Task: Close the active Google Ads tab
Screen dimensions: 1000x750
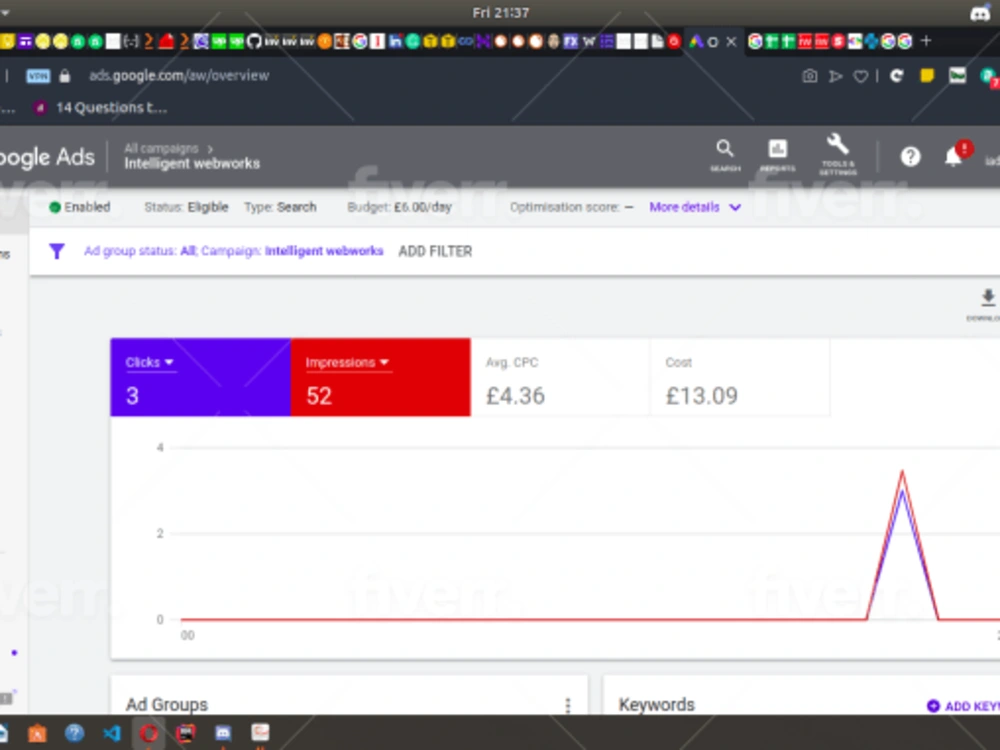Action: coord(732,41)
